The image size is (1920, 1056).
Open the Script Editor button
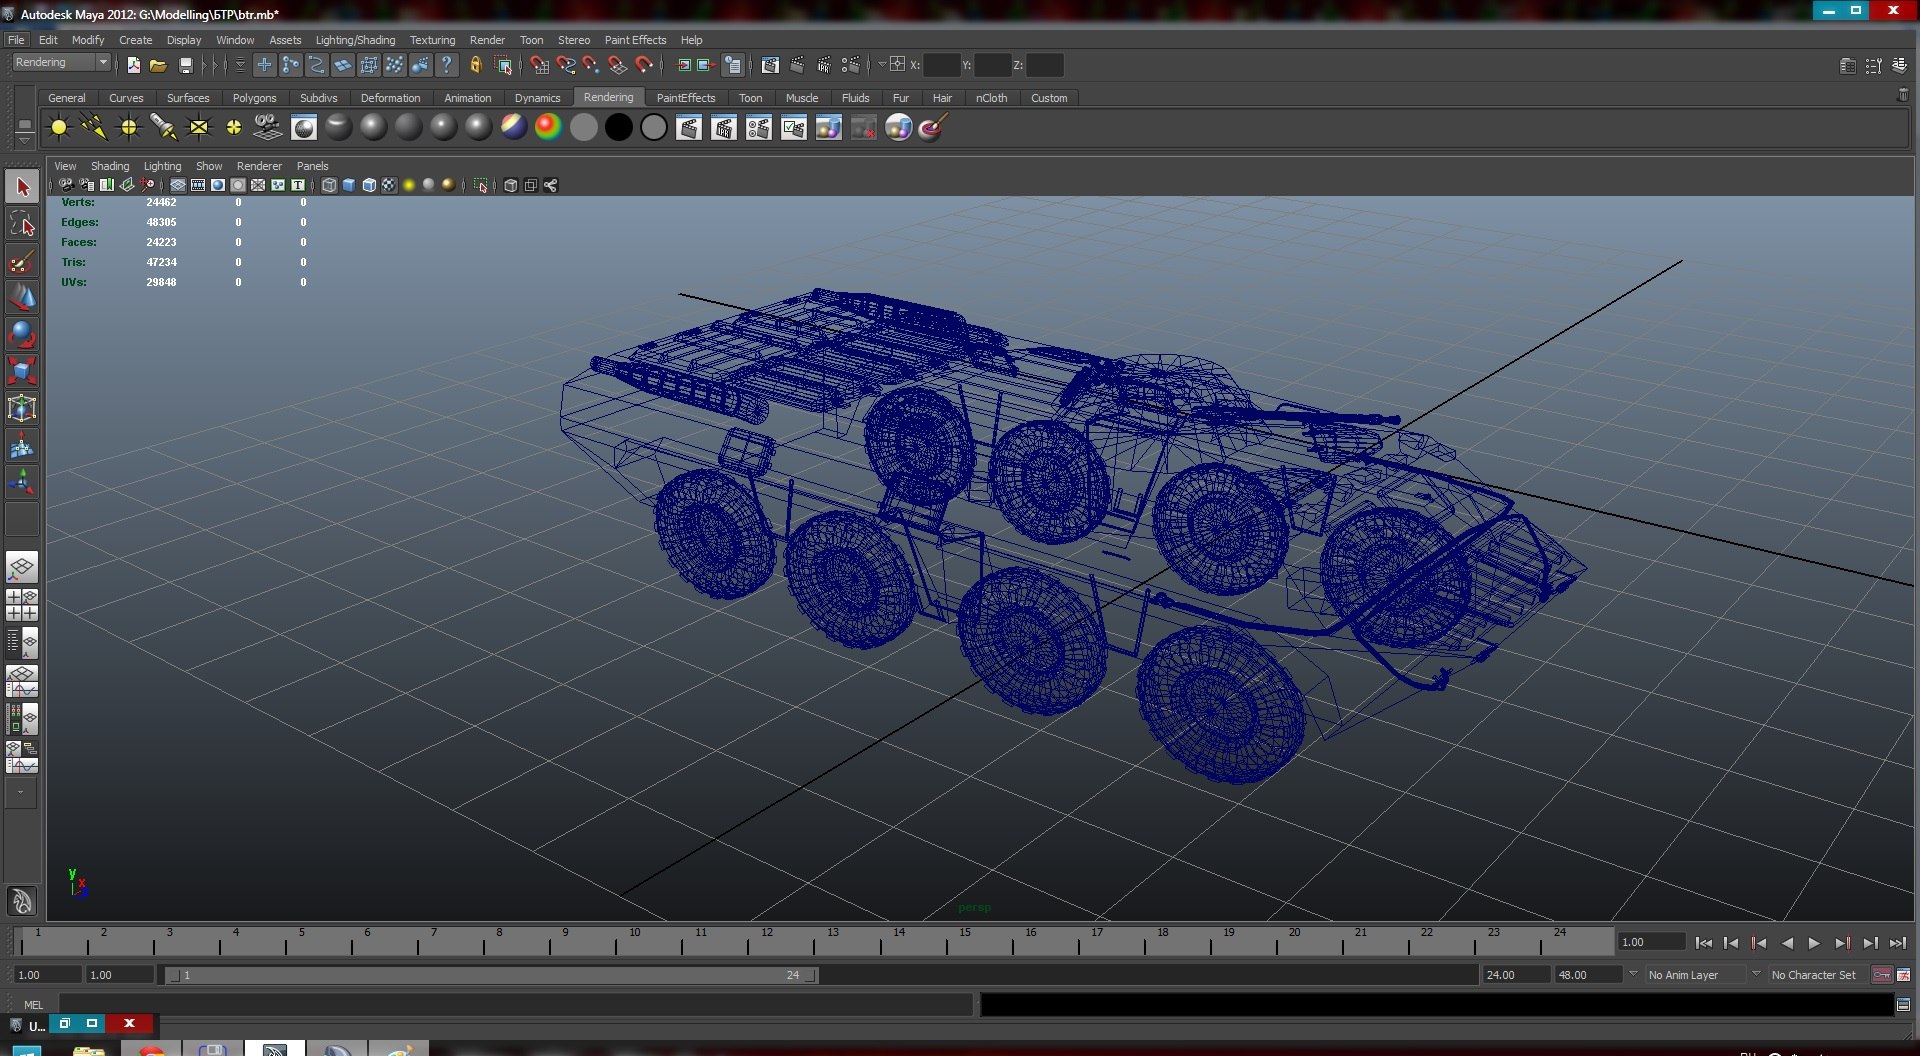tap(1904, 1005)
